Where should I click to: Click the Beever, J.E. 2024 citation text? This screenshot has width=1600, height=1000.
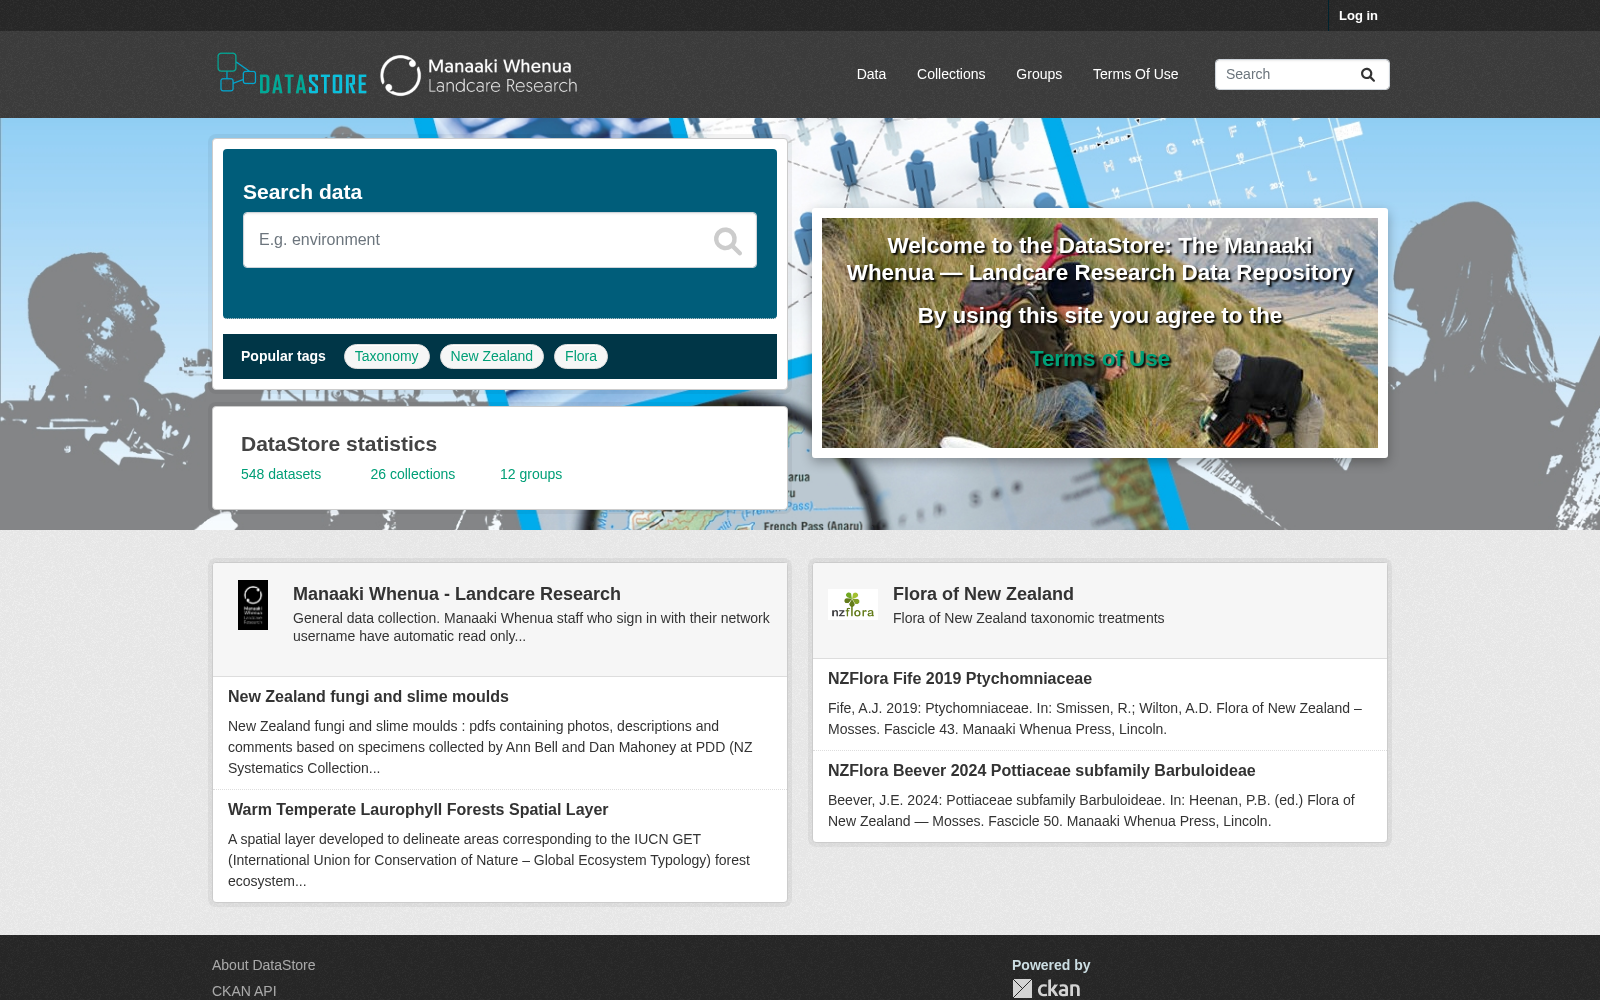click(x=1091, y=811)
